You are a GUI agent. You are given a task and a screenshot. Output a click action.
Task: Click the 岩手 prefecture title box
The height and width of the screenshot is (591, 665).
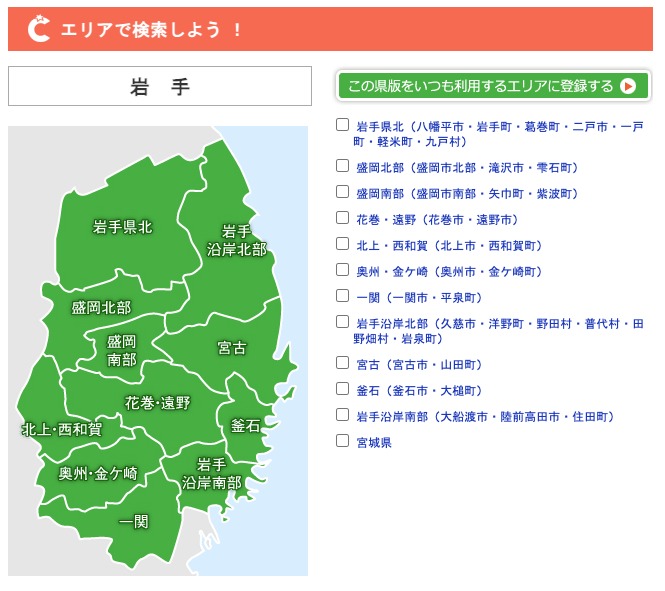(x=160, y=86)
